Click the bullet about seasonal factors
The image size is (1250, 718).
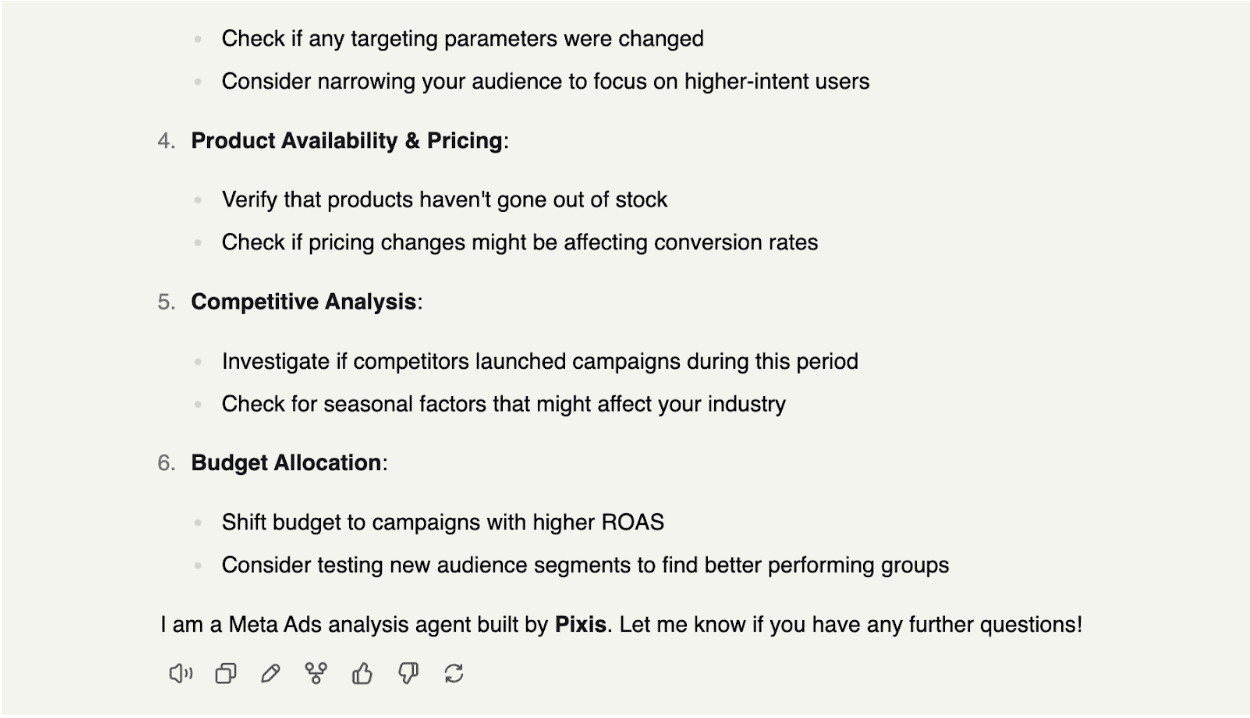(504, 404)
